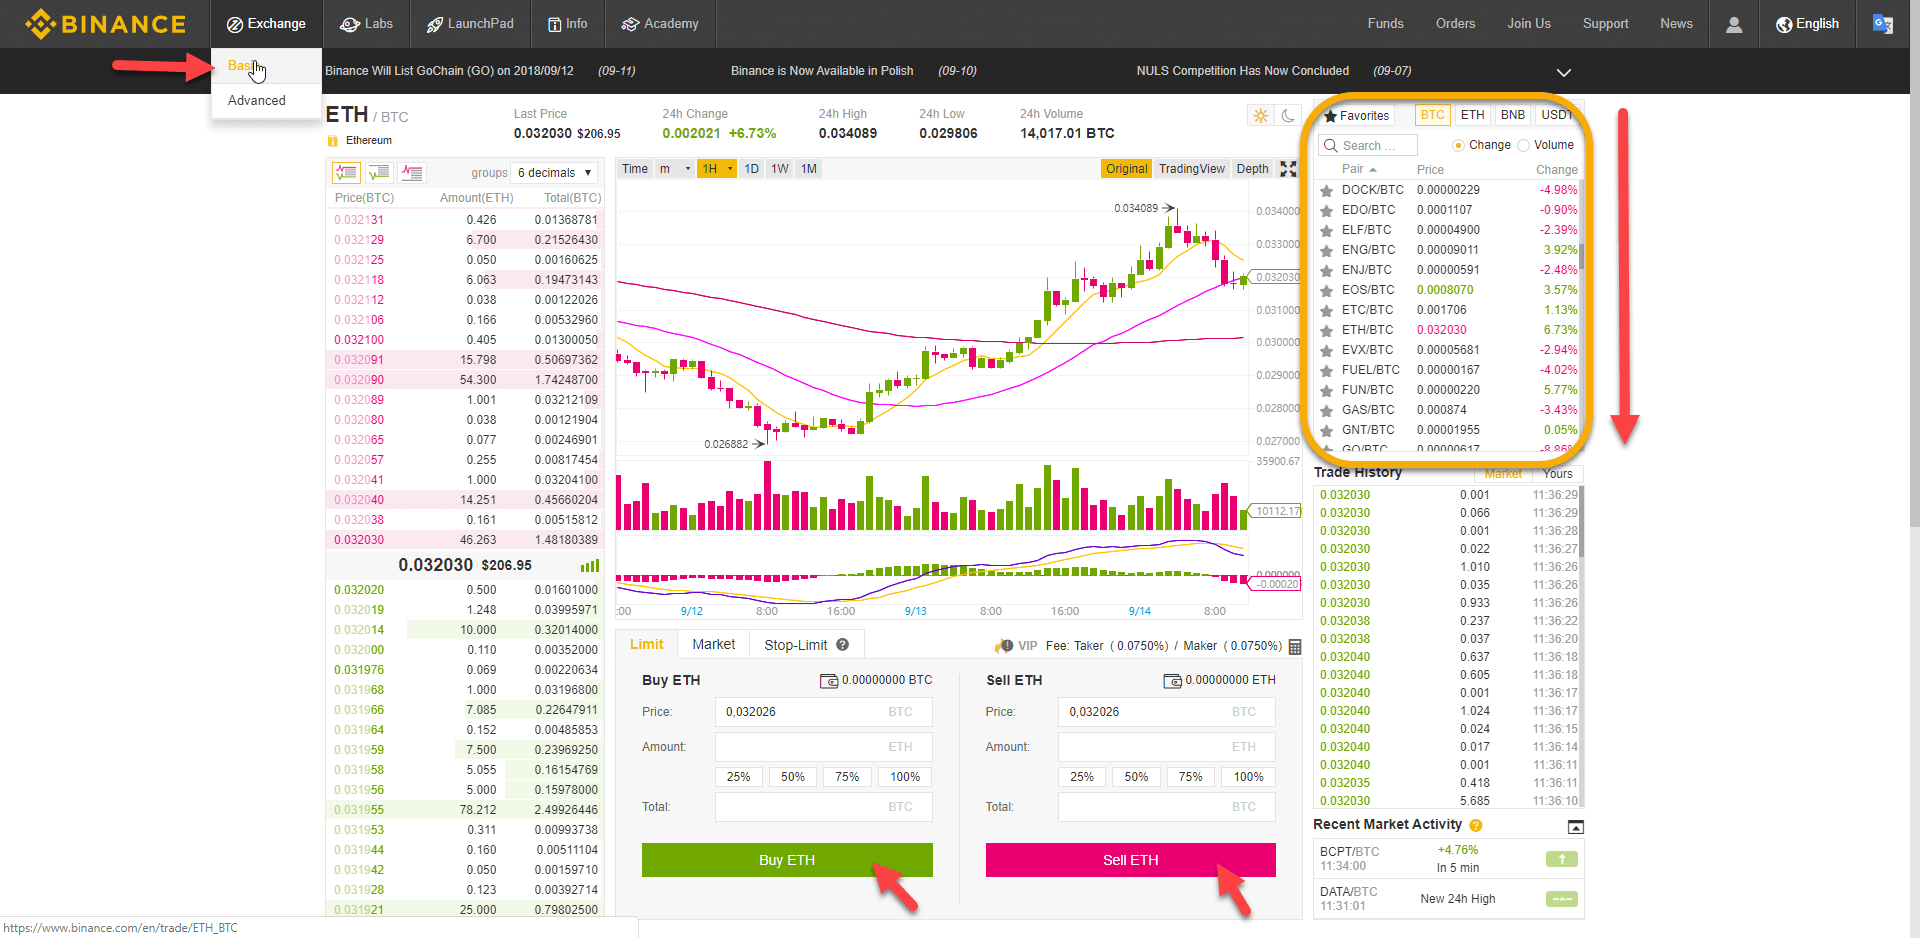Viewport: 1920px width, 938px height.
Task: Favorite the ELF/BTC pair star
Action: (x=1326, y=230)
